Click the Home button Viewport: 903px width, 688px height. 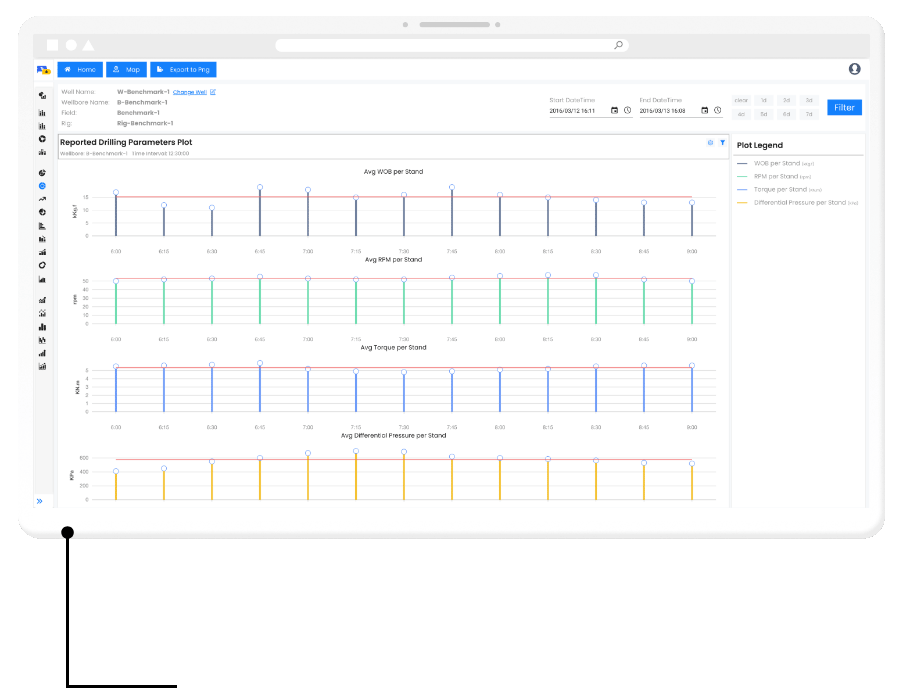[x=80, y=70]
